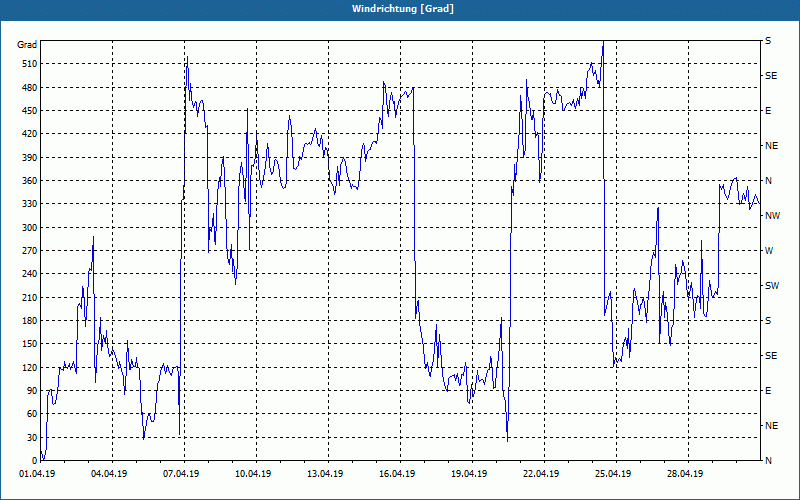Select the E compass label beside the 450 gridline
This screenshot has height=500, width=800.
pyautogui.click(x=768, y=111)
